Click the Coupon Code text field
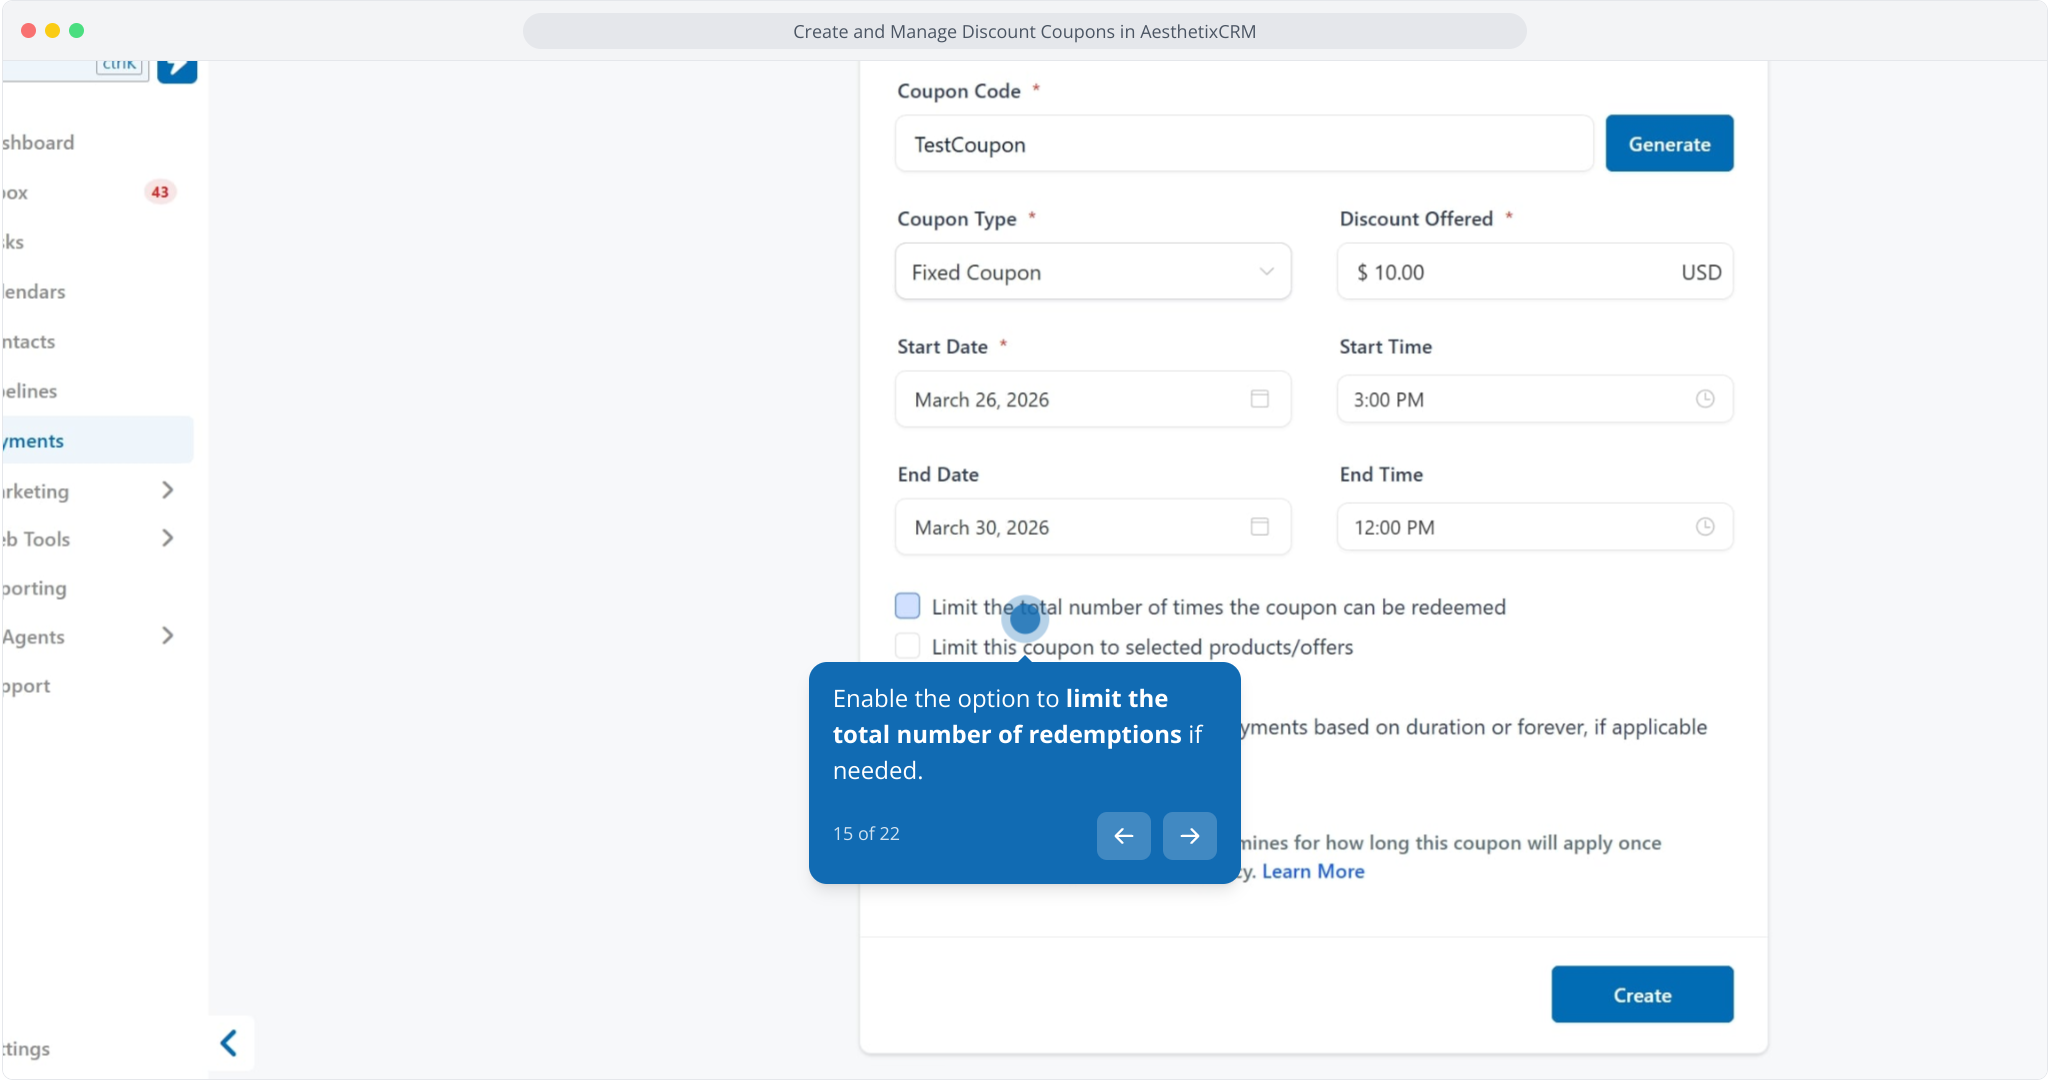The width and height of the screenshot is (2050, 1080). click(x=1243, y=144)
